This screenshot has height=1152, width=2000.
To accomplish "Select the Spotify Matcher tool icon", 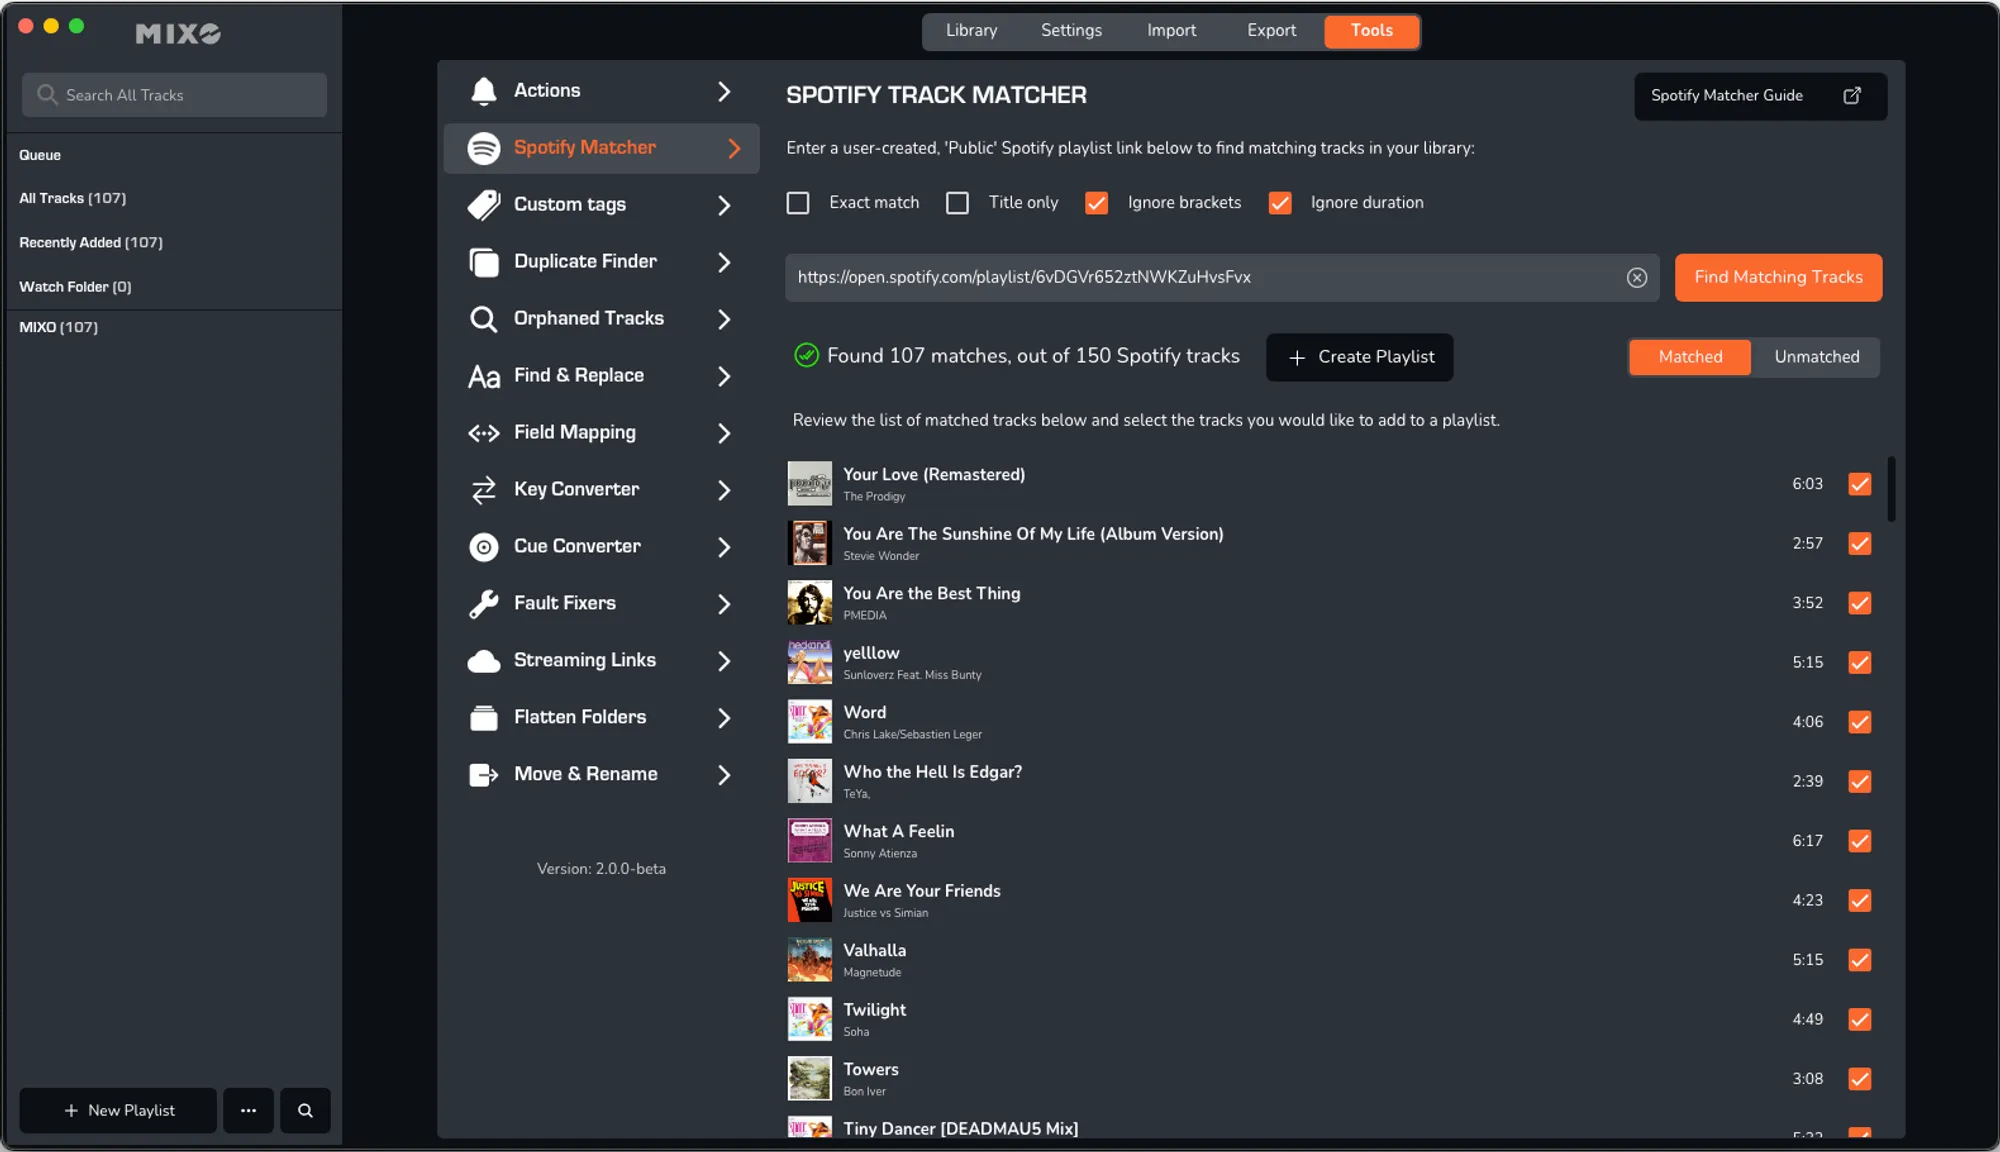I will 484,147.
